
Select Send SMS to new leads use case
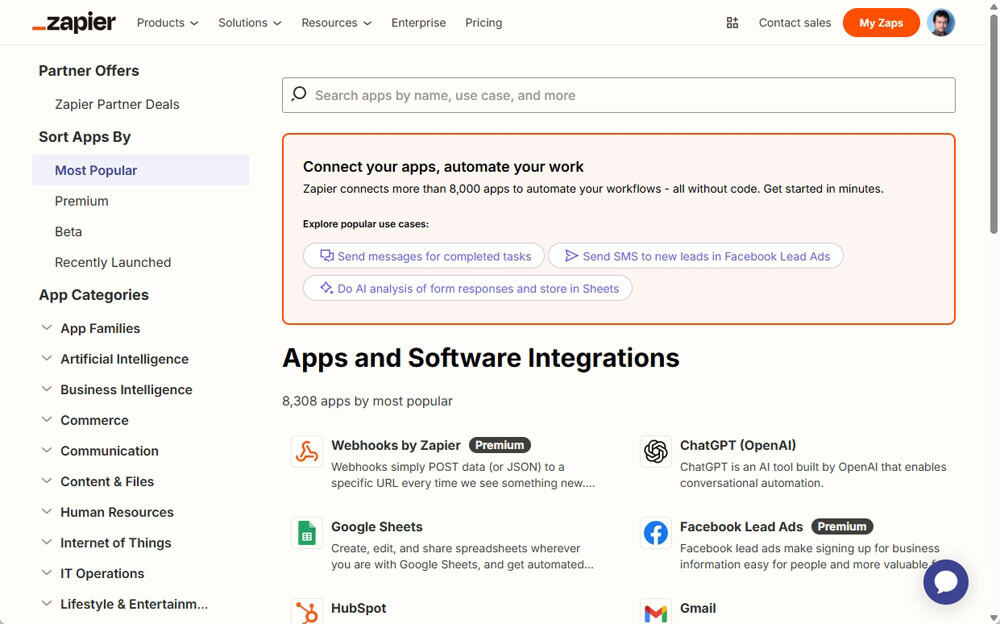pyautogui.click(x=696, y=256)
